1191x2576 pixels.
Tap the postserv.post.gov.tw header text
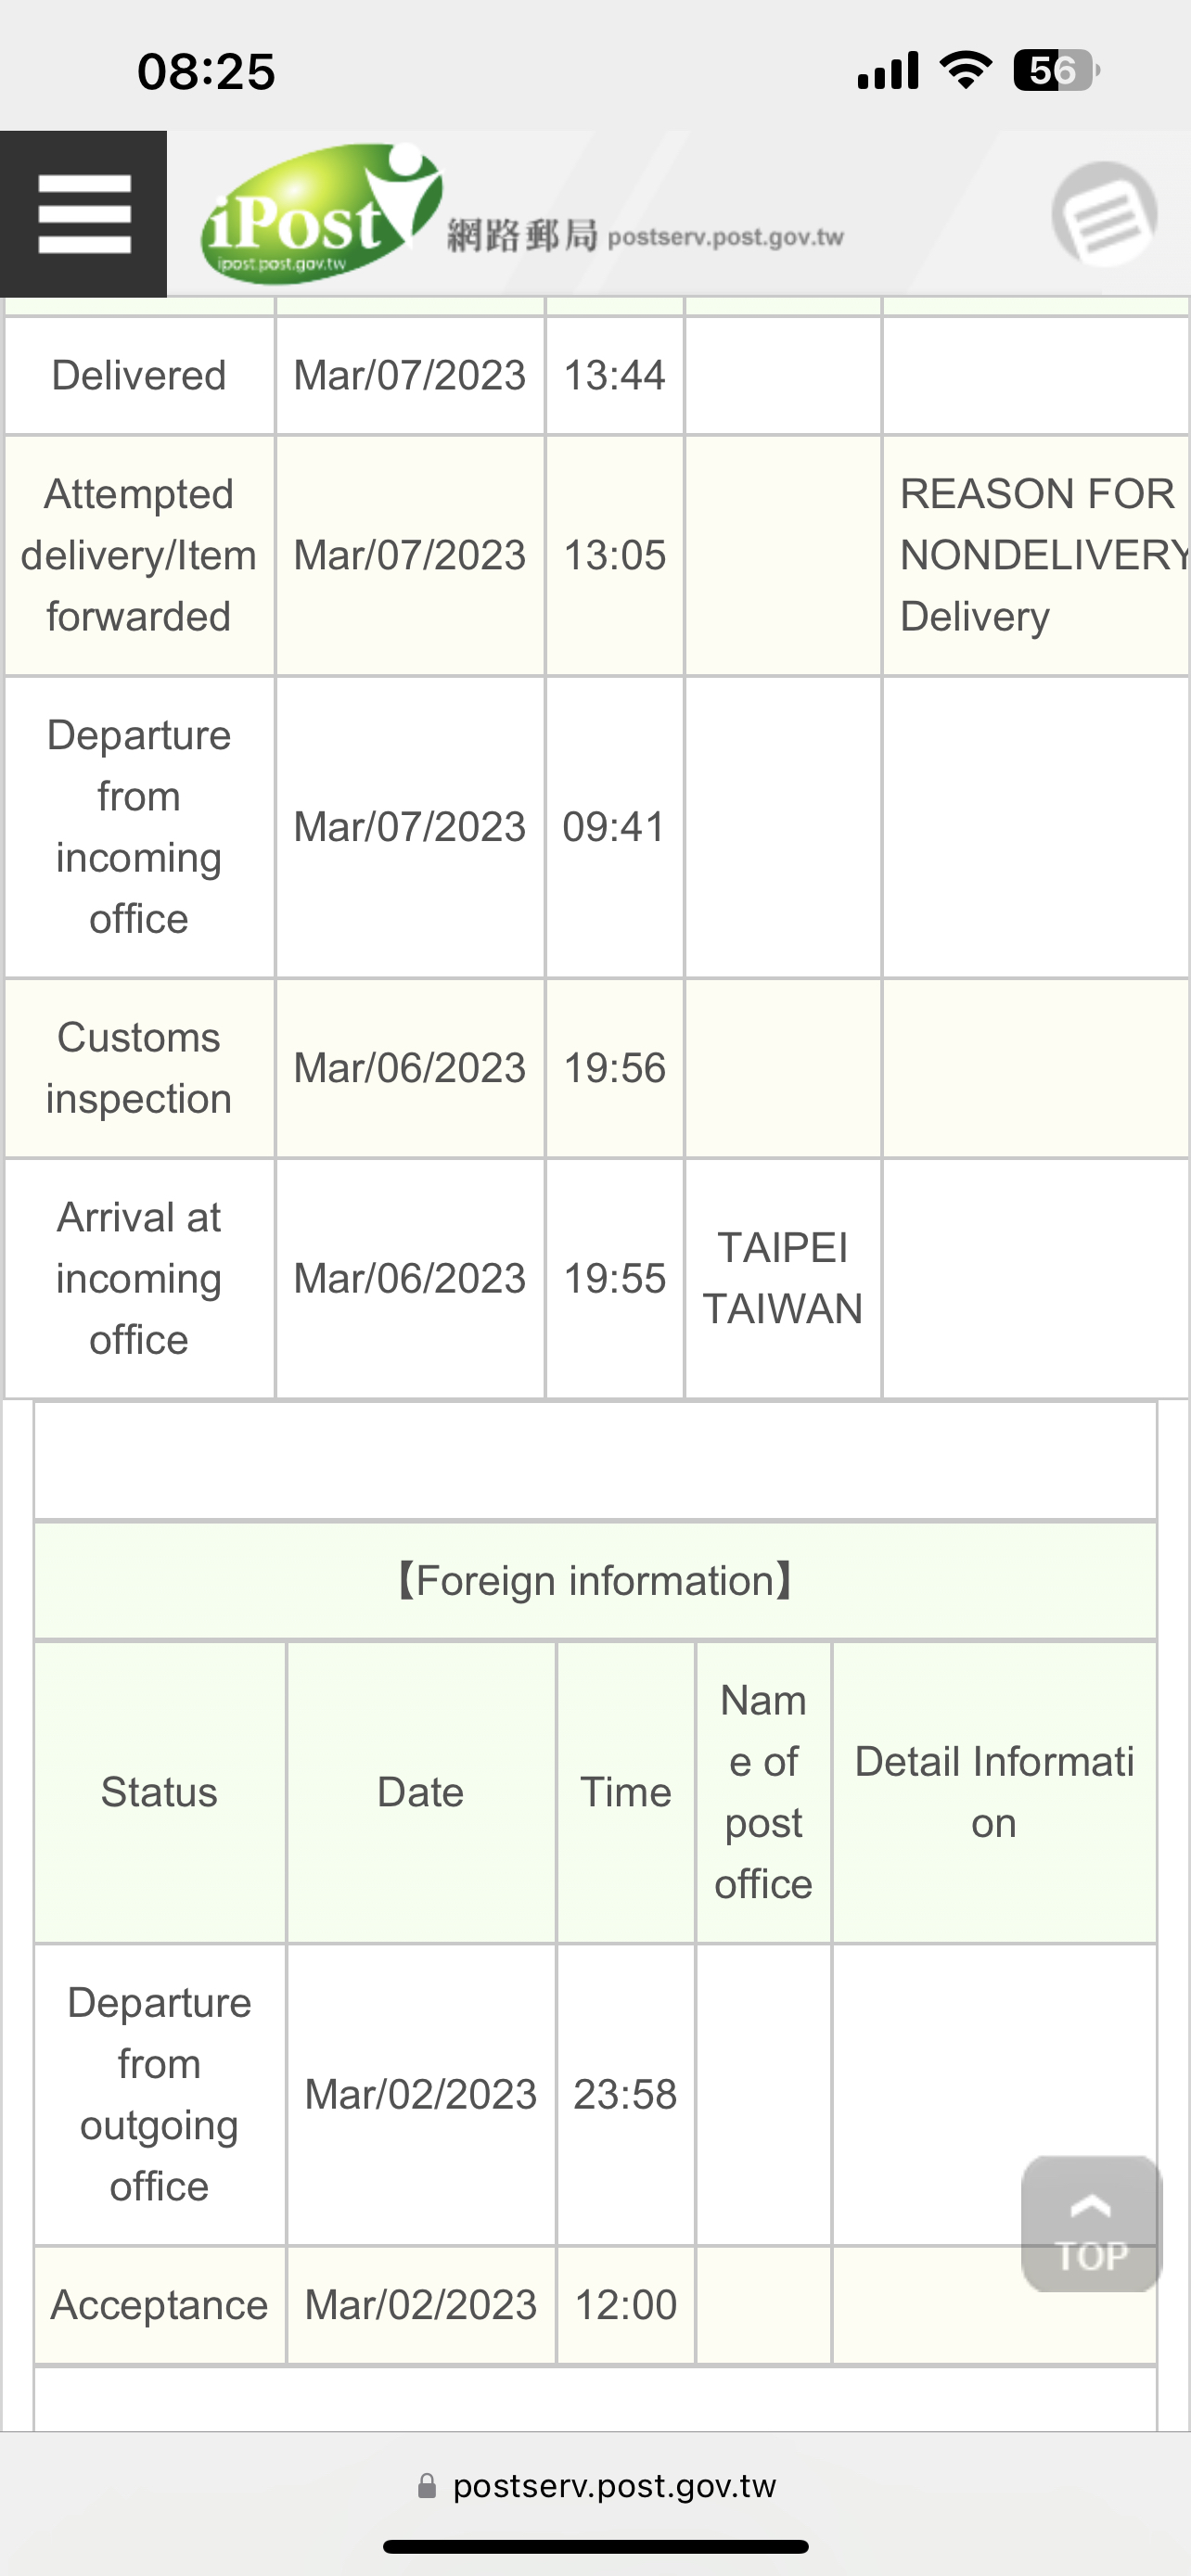click(726, 237)
